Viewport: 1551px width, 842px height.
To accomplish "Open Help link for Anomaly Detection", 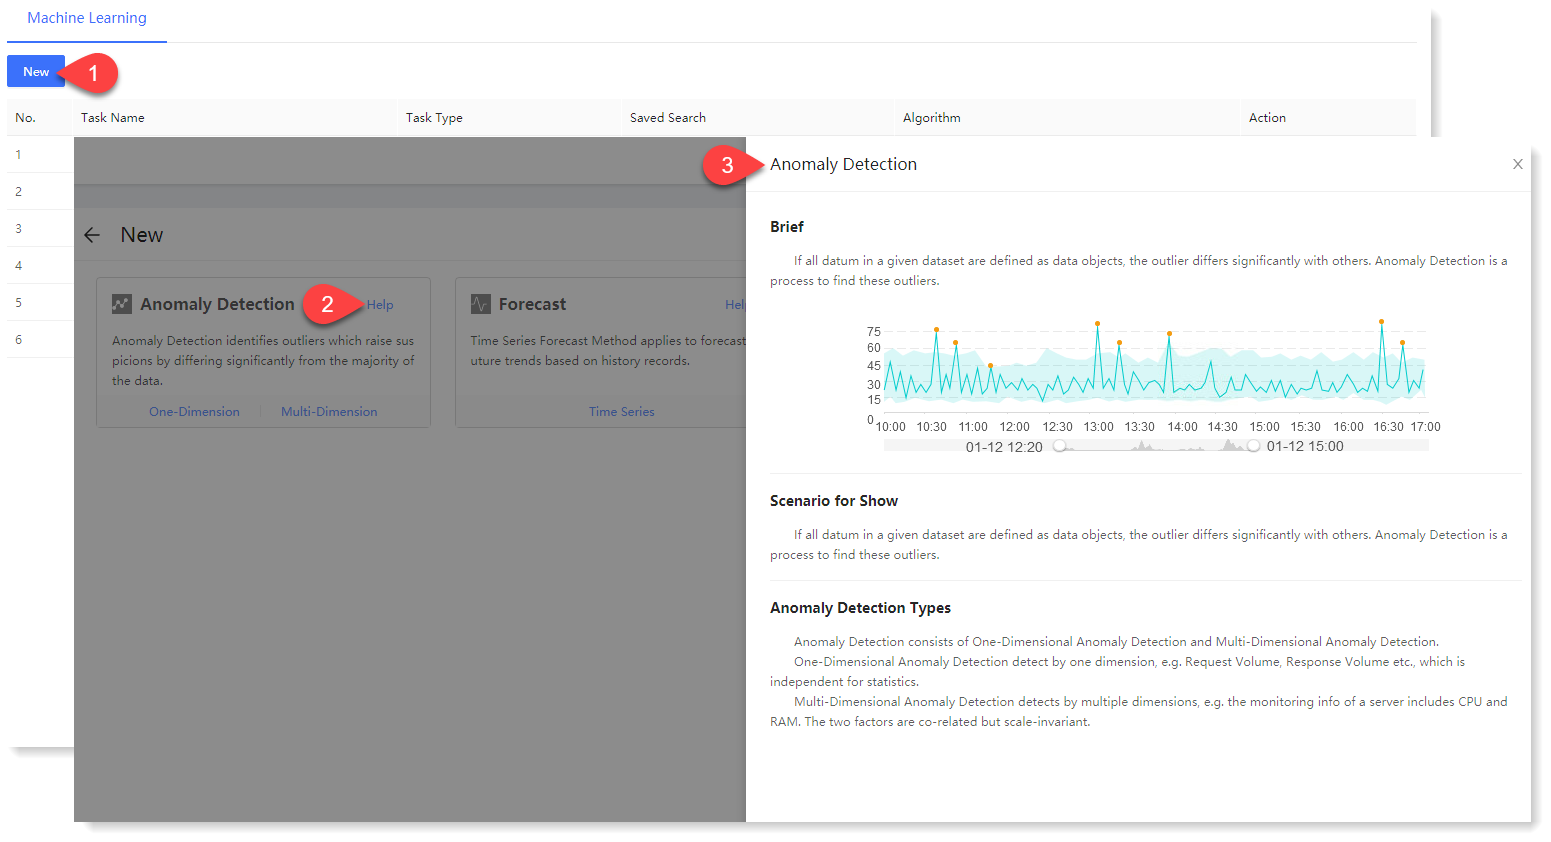I will [x=380, y=305].
